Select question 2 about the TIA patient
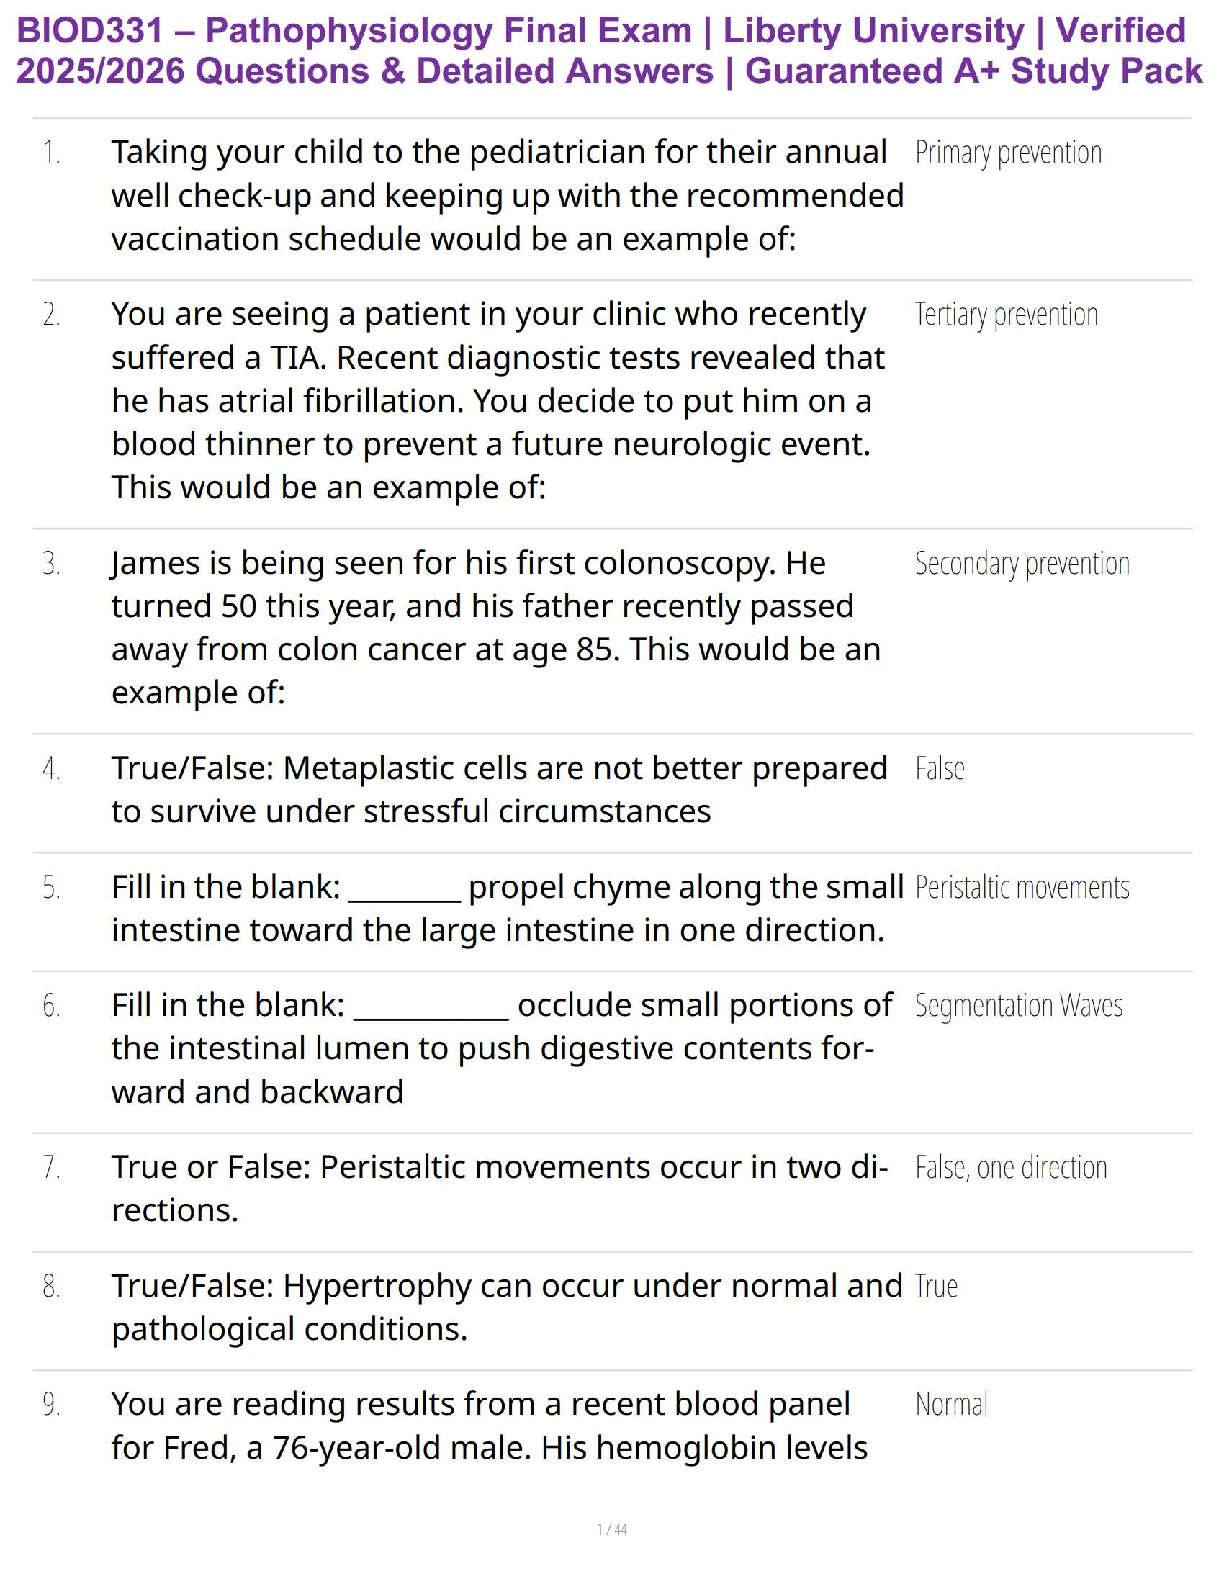The width and height of the screenshot is (1224, 1584). point(498,401)
